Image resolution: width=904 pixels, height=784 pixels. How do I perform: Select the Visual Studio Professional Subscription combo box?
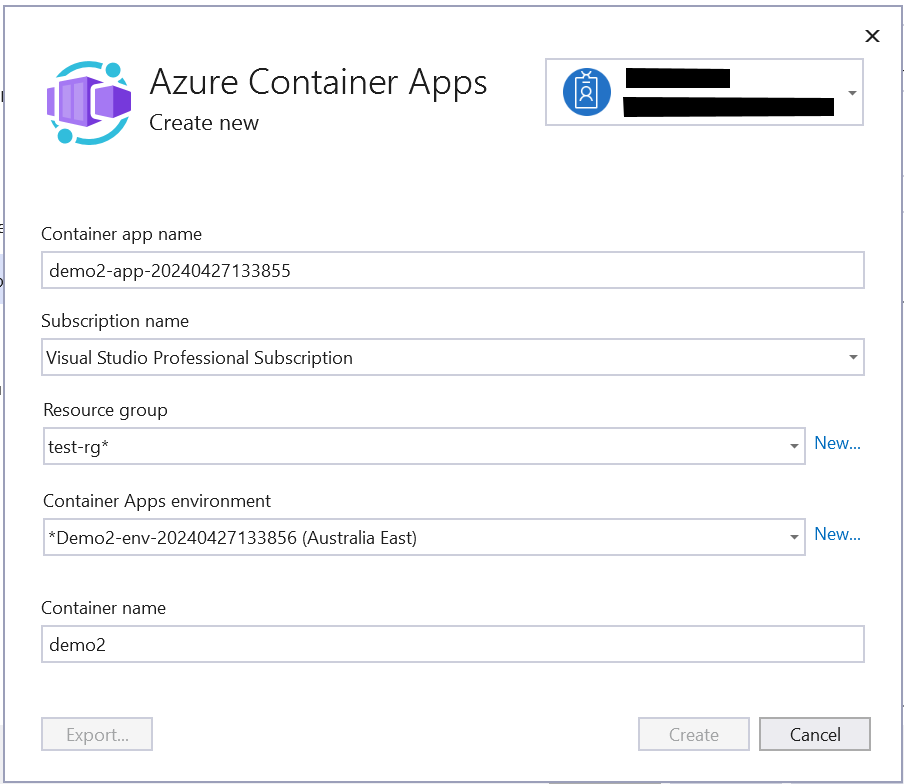click(453, 357)
